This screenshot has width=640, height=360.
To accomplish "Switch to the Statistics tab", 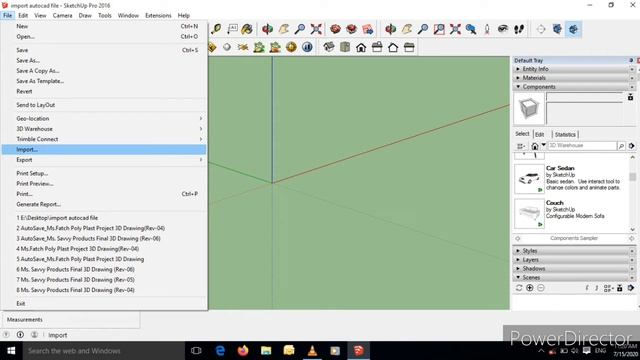I will pyautogui.click(x=565, y=134).
